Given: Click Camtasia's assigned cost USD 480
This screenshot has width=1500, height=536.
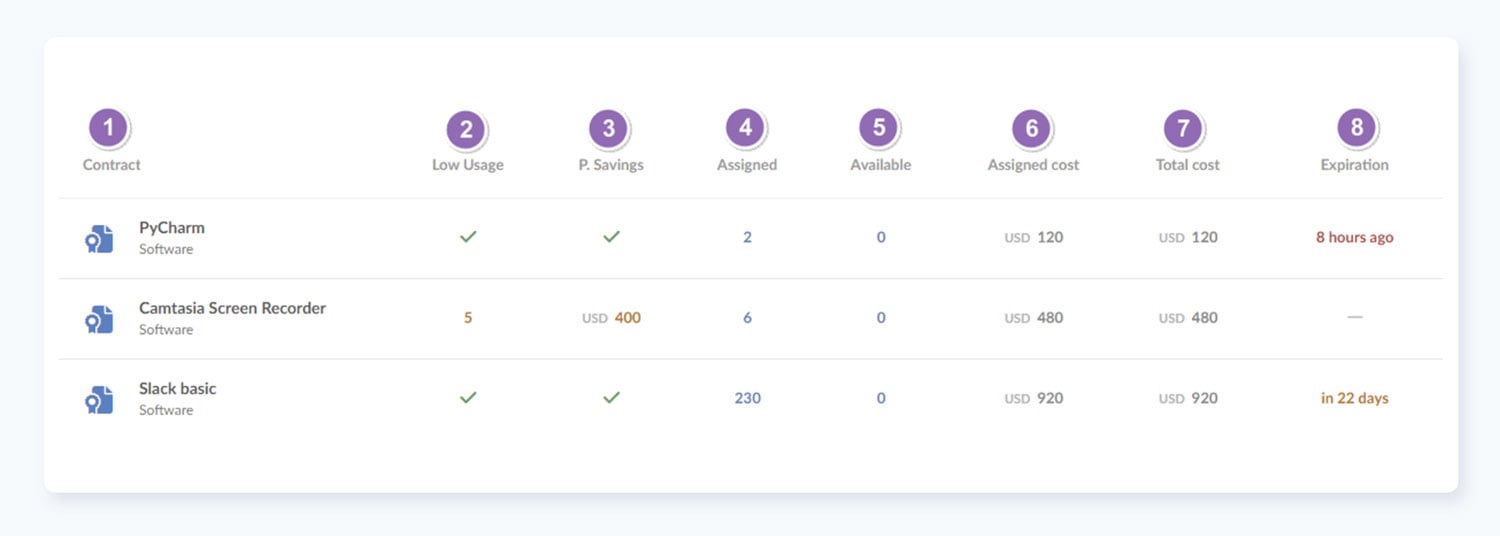Looking at the screenshot, I should (x=1034, y=318).
